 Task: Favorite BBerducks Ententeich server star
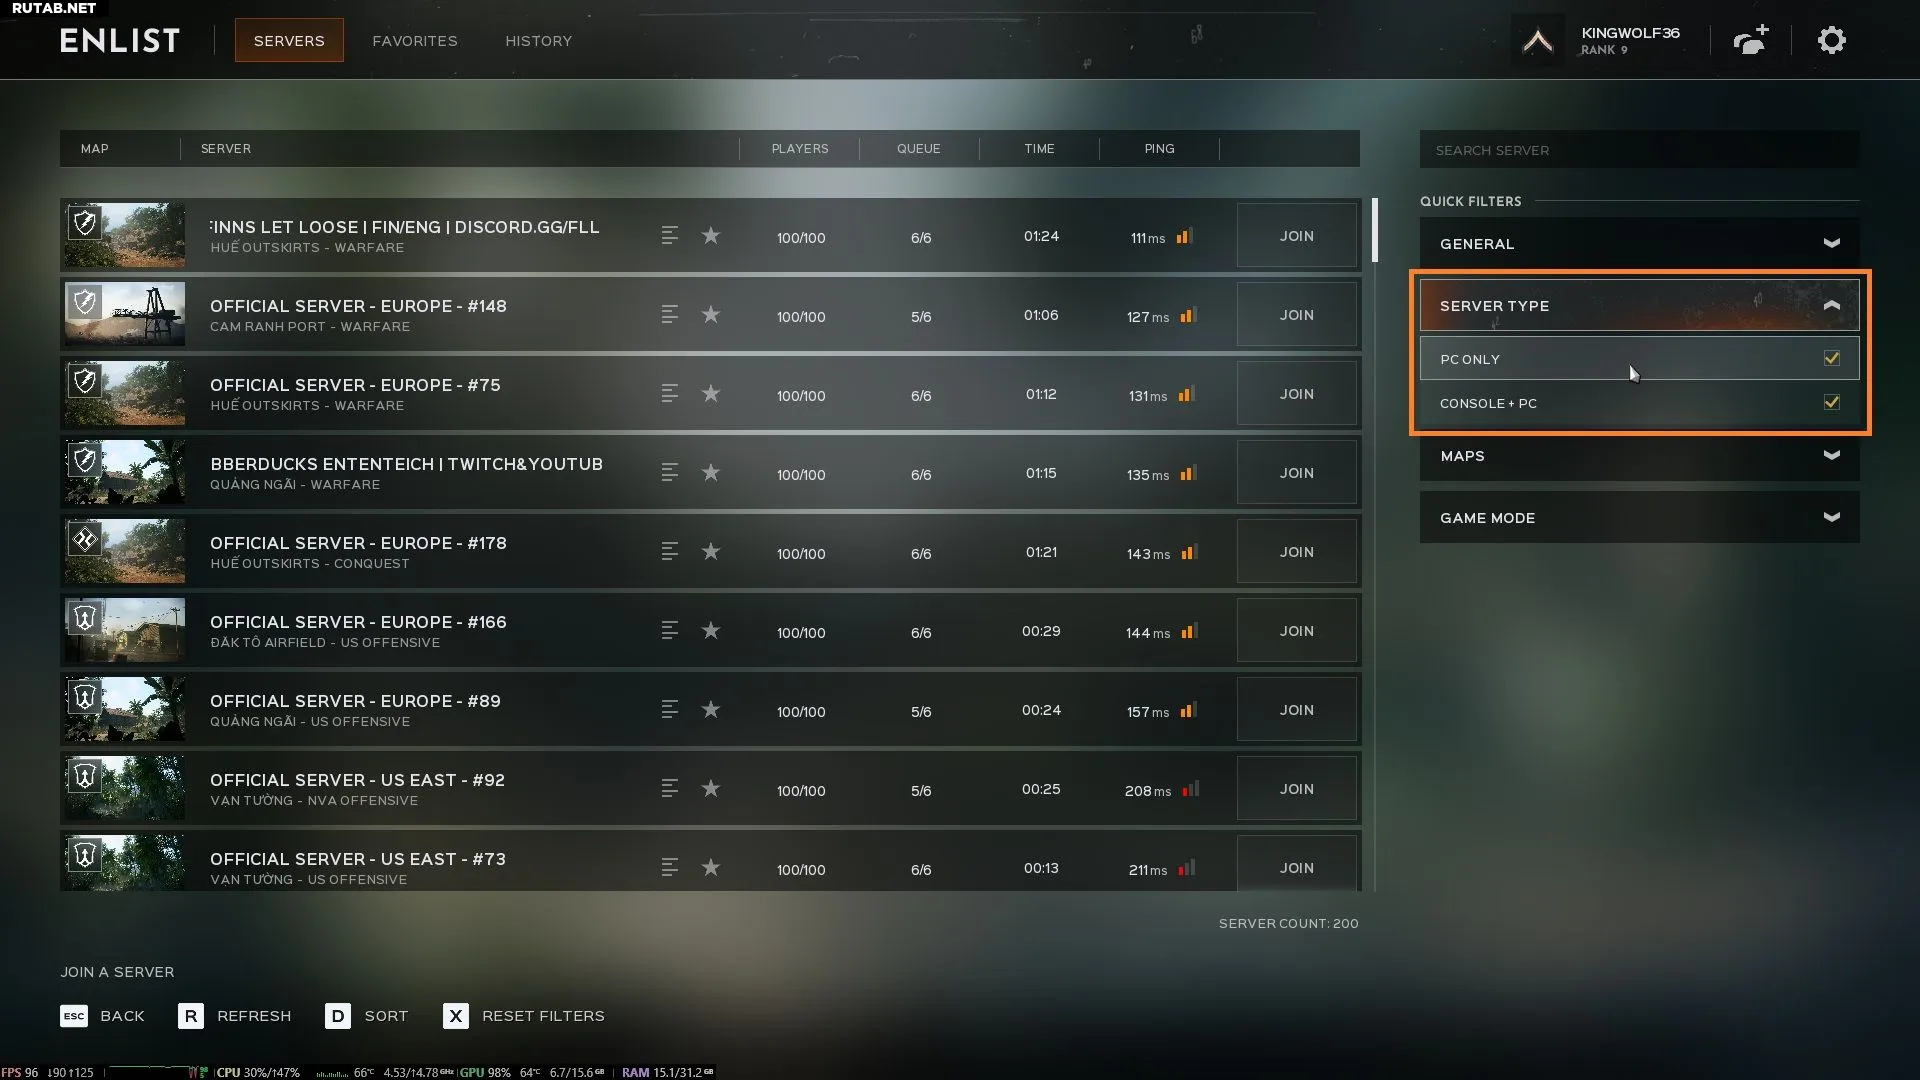coord(711,473)
